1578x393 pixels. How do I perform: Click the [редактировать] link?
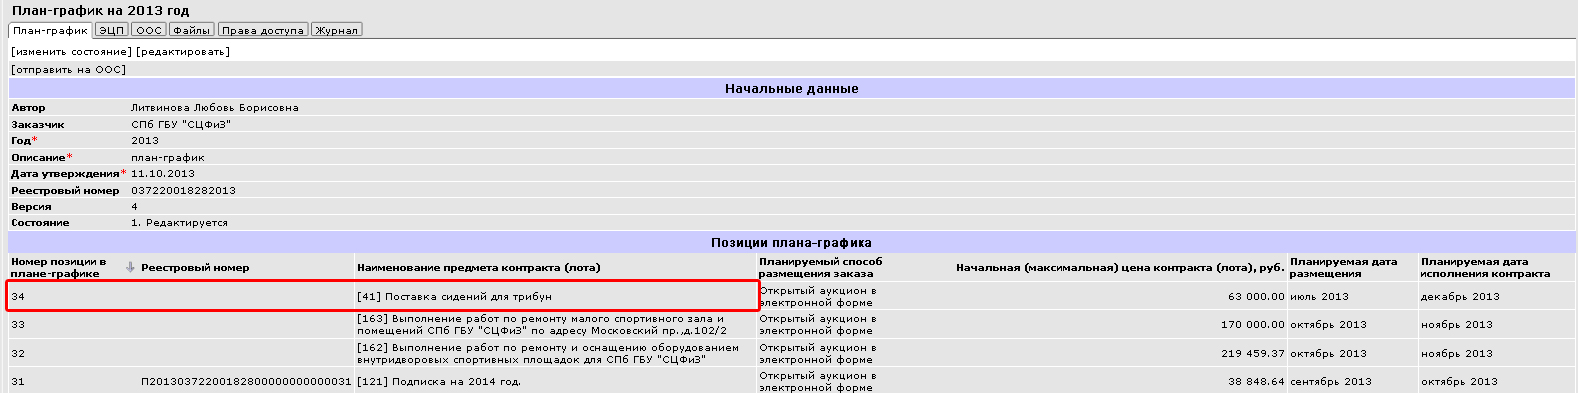click(182, 51)
